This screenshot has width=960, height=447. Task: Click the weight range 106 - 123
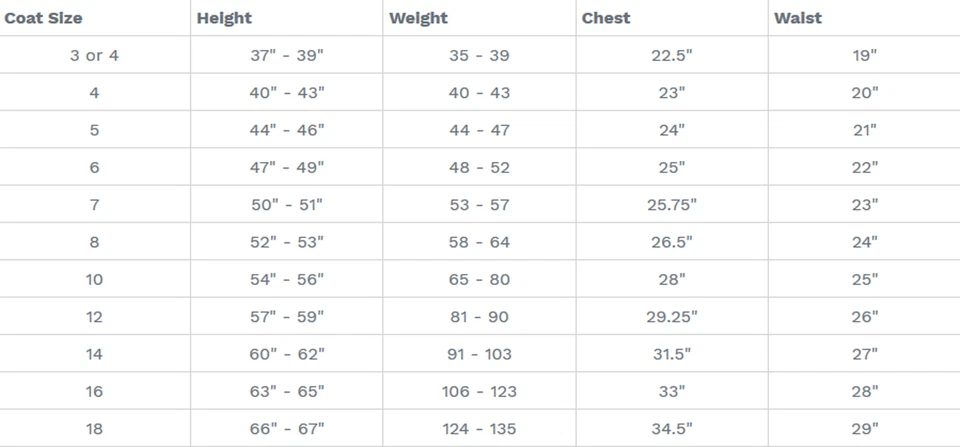pos(479,391)
